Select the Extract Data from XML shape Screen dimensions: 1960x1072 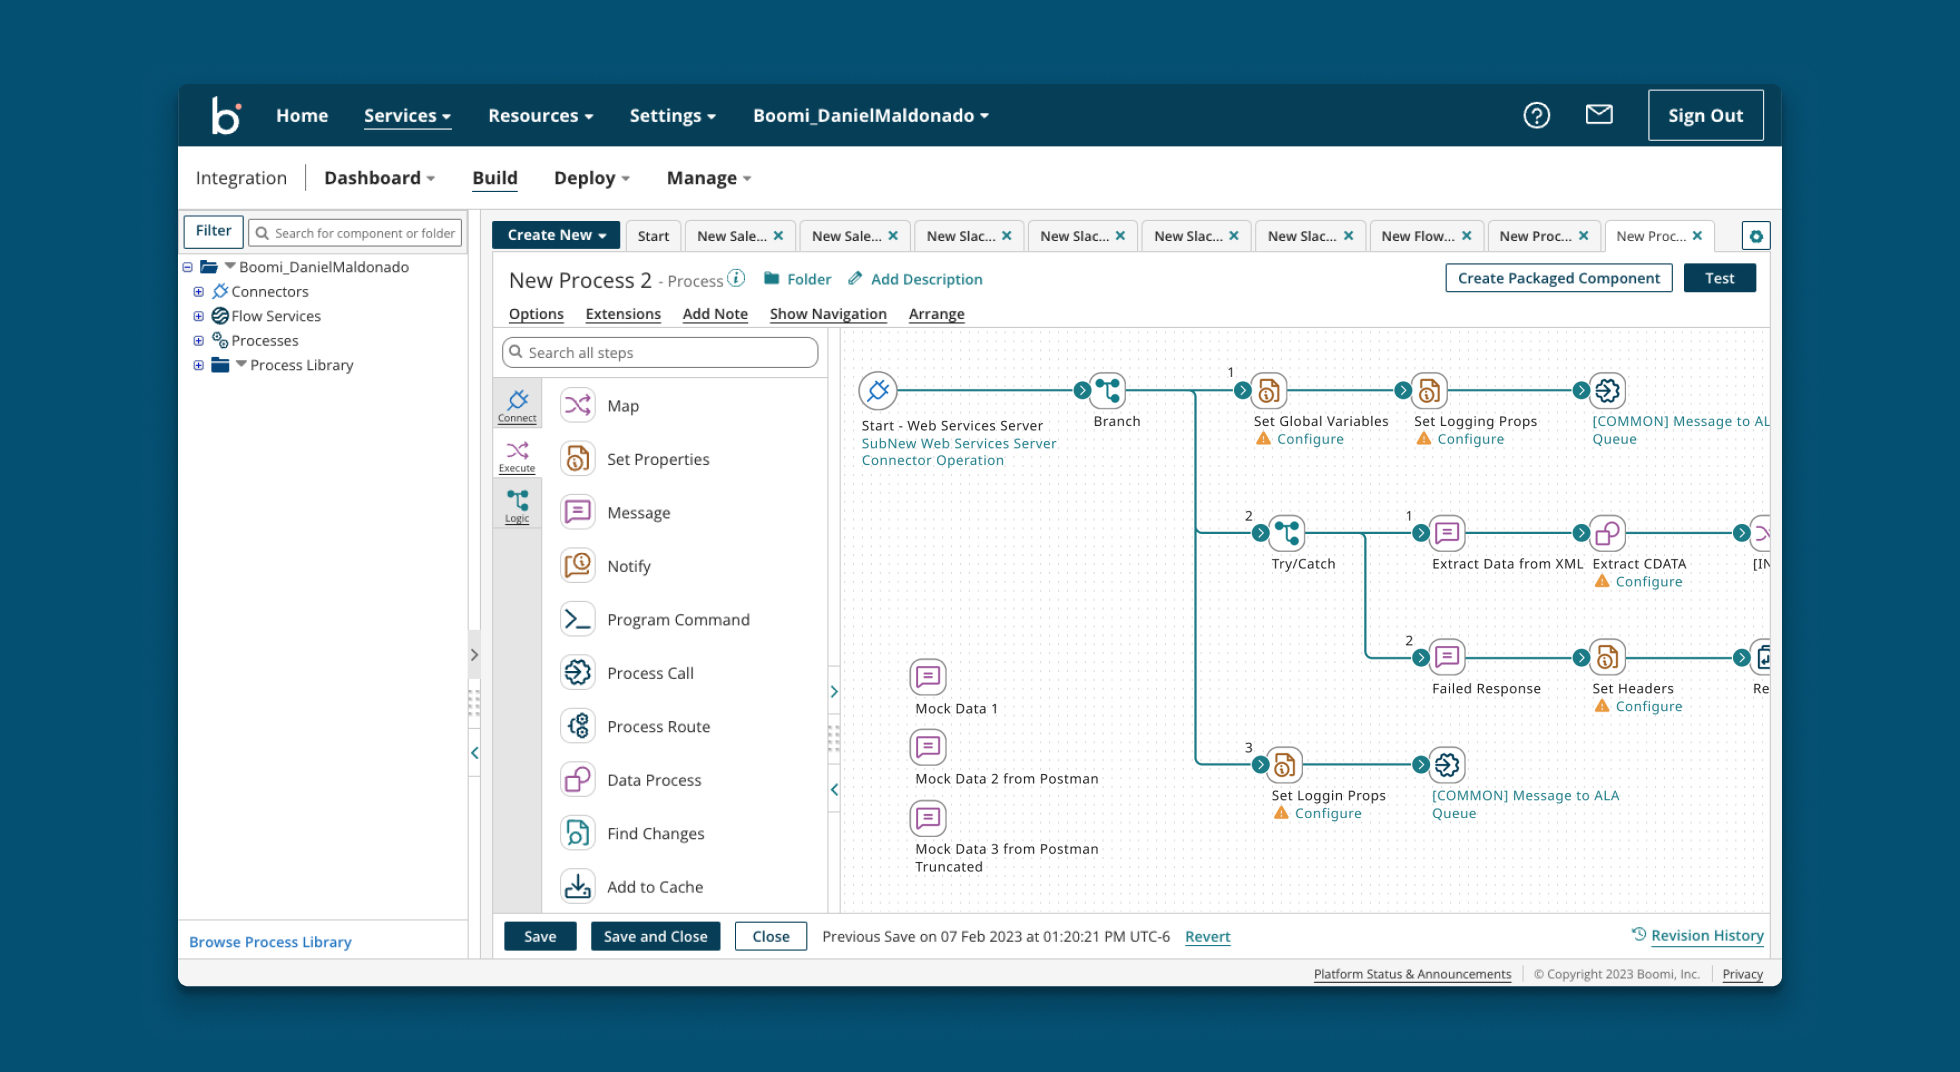pos(1447,533)
